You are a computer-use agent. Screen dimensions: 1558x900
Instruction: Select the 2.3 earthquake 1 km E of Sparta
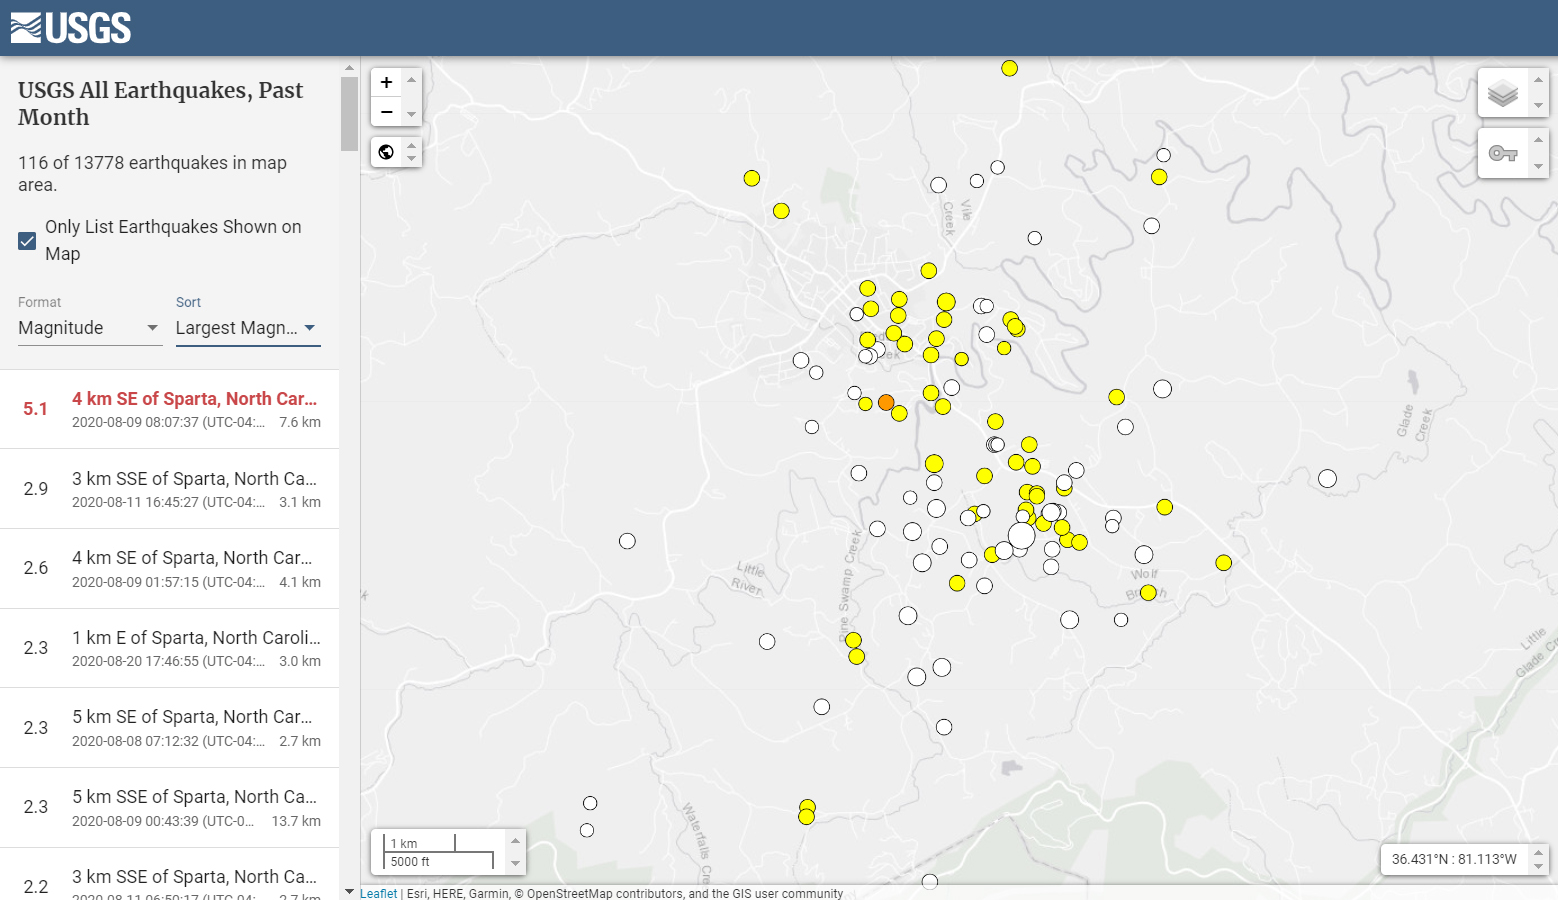click(170, 648)
